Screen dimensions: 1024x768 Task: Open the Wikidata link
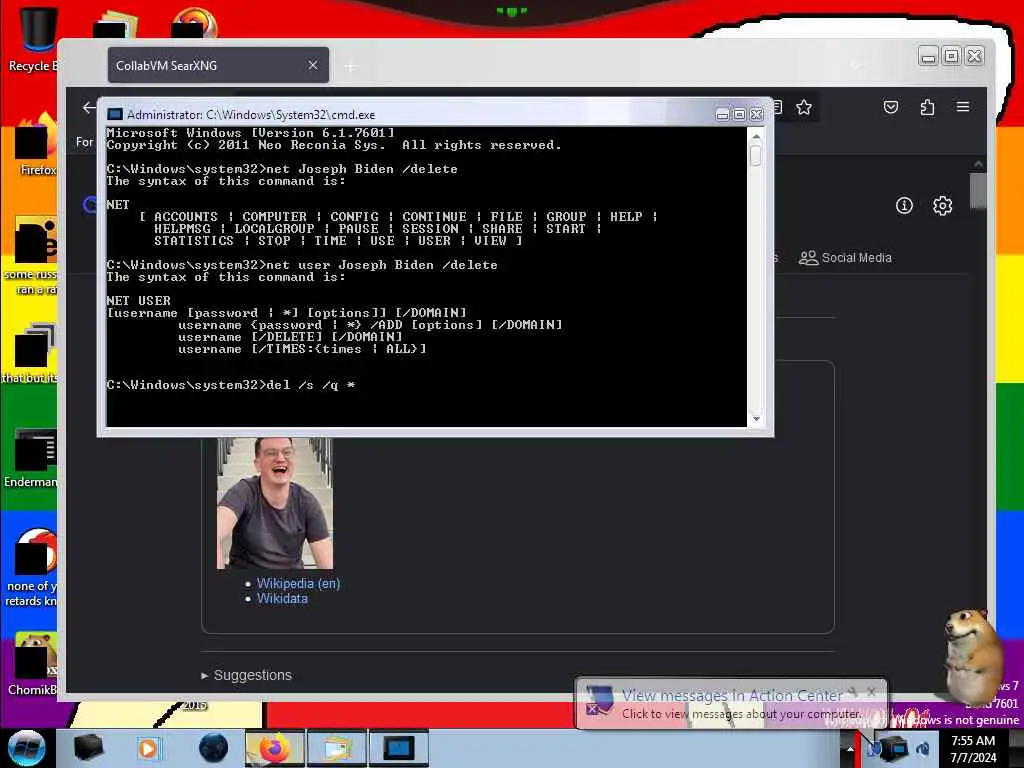(x=282, y=598)
